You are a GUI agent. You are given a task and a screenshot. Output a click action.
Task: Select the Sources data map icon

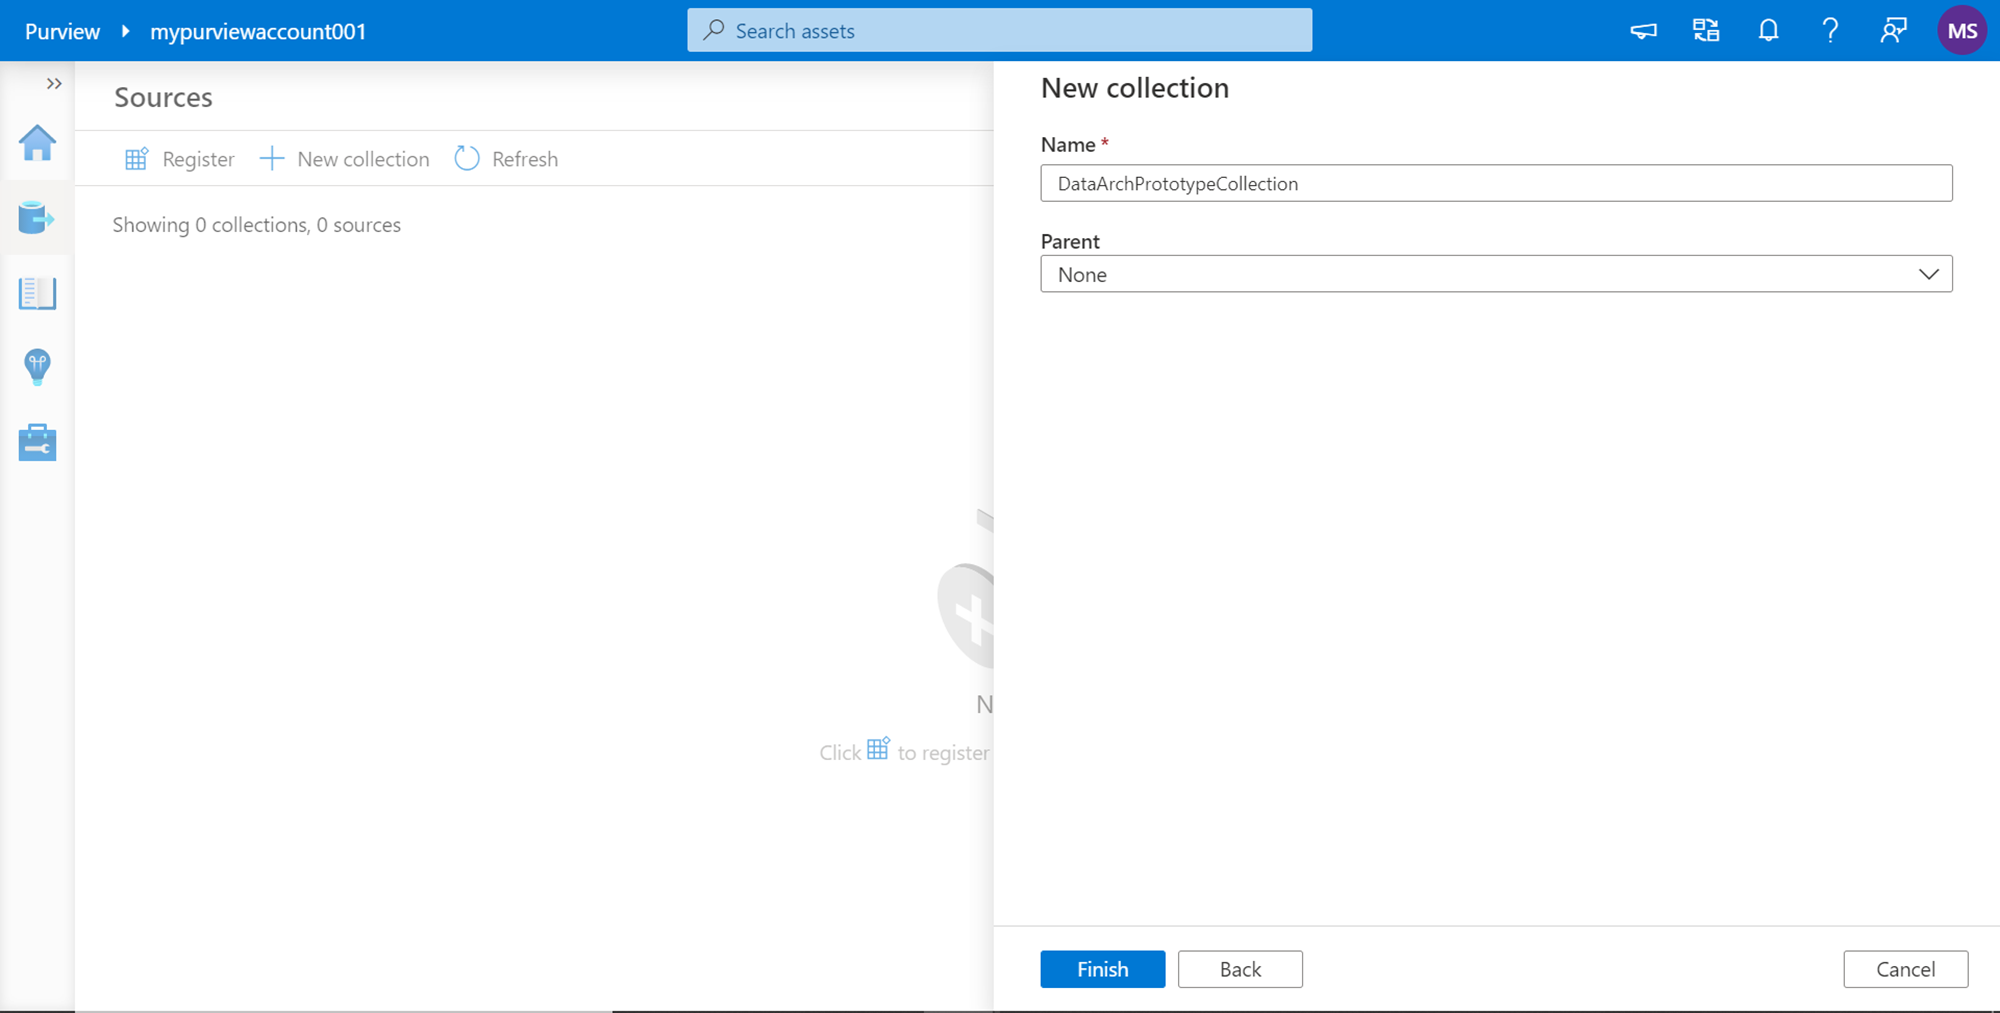coord(37,218)
